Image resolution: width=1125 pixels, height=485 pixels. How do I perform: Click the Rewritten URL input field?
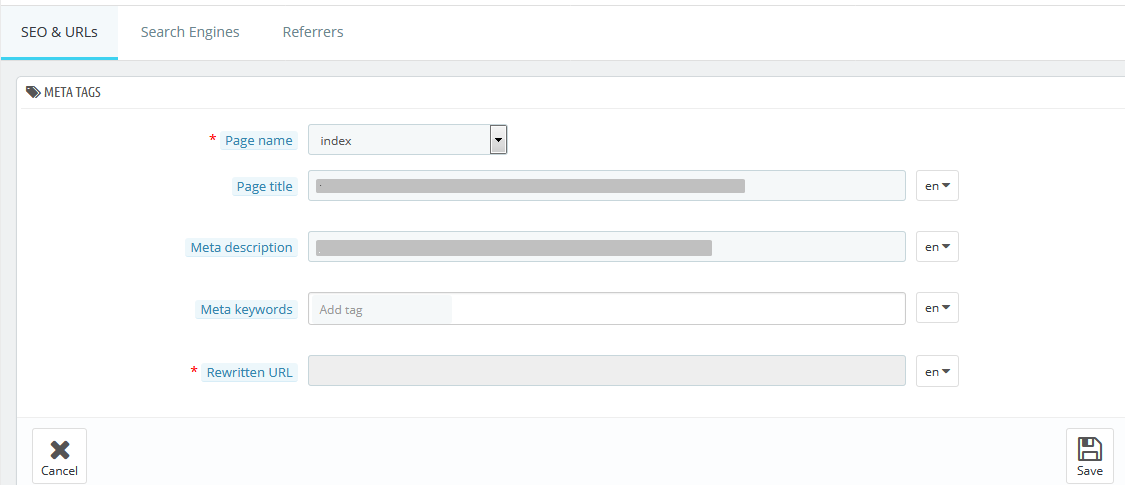[606, 371]
